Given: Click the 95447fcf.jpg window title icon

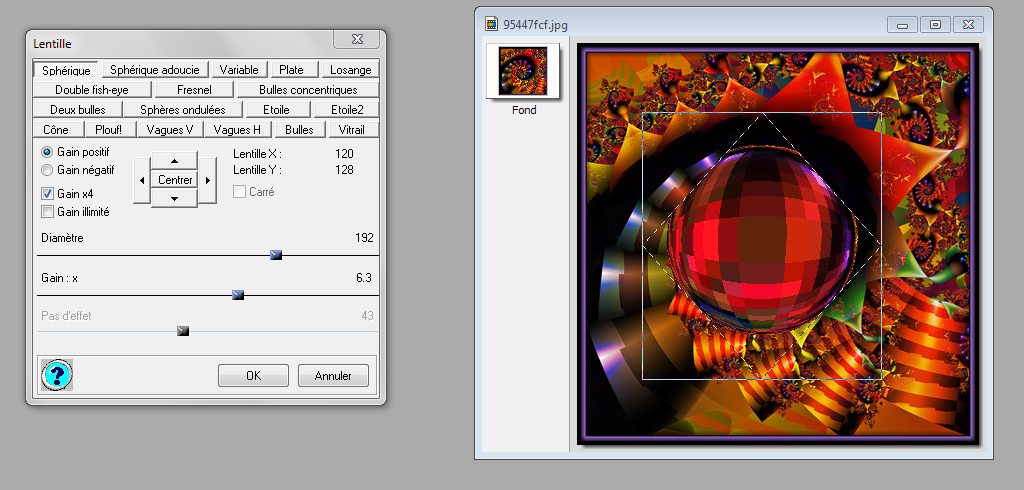Looking at the screenshot, I should pyautogui.click(x=491, y=24).
